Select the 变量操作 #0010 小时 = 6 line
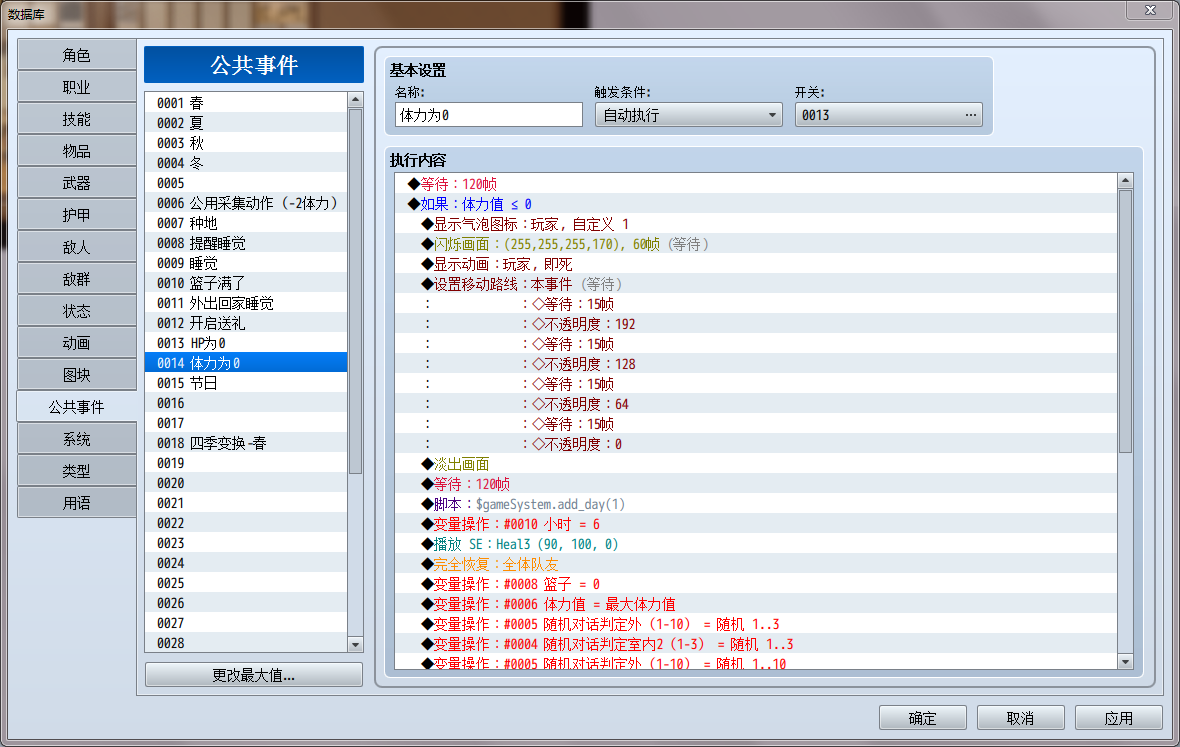1180x747 pixels. [756, 524]
